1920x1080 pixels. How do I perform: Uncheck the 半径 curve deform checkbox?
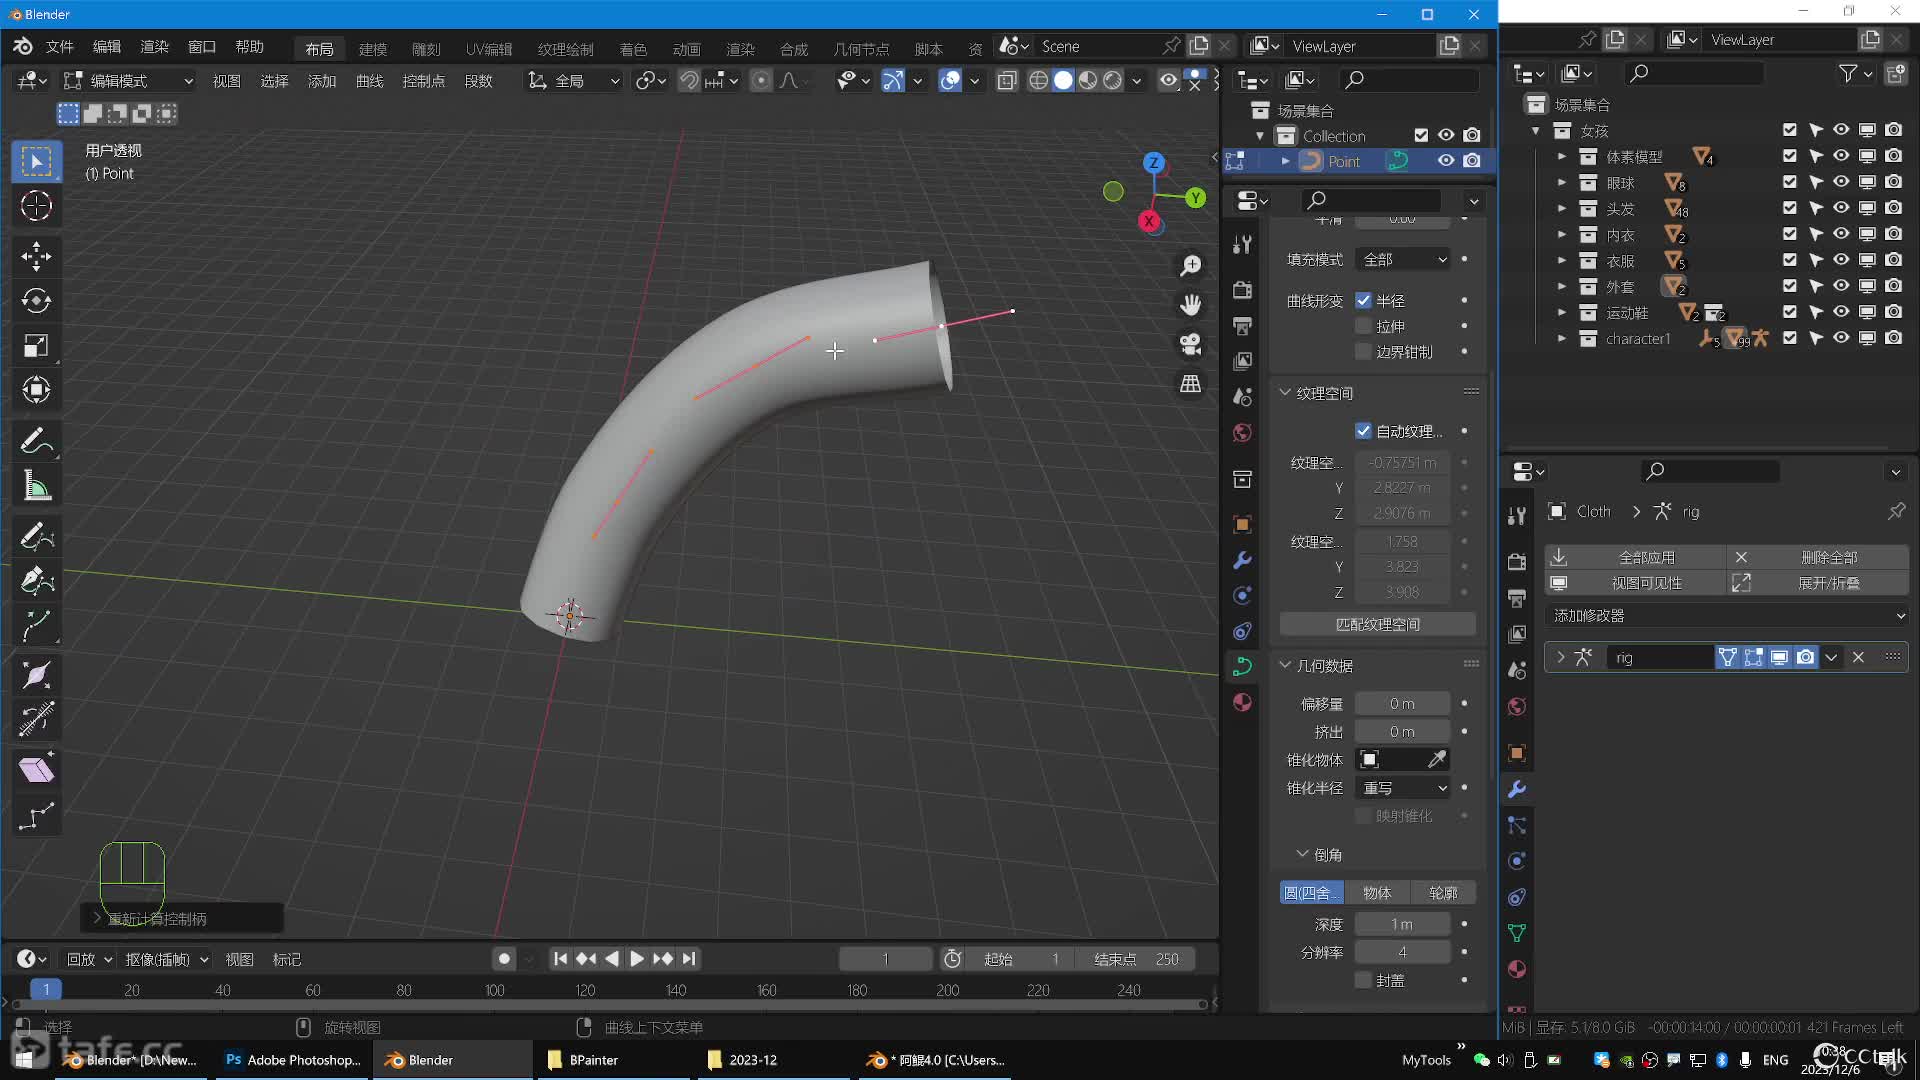click(1363, 300)
